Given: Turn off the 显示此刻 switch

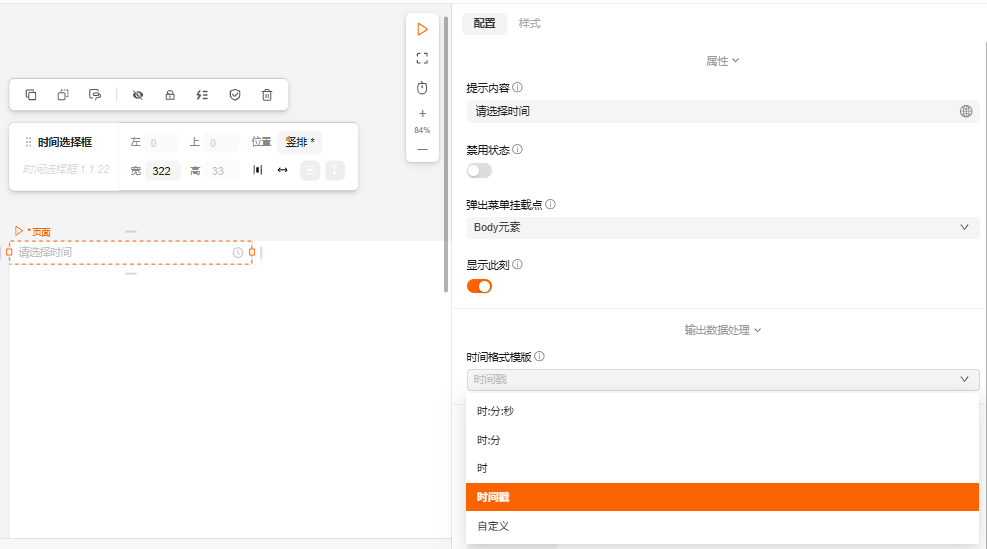Looking at the screenshot, I should [x=479, y=286].
